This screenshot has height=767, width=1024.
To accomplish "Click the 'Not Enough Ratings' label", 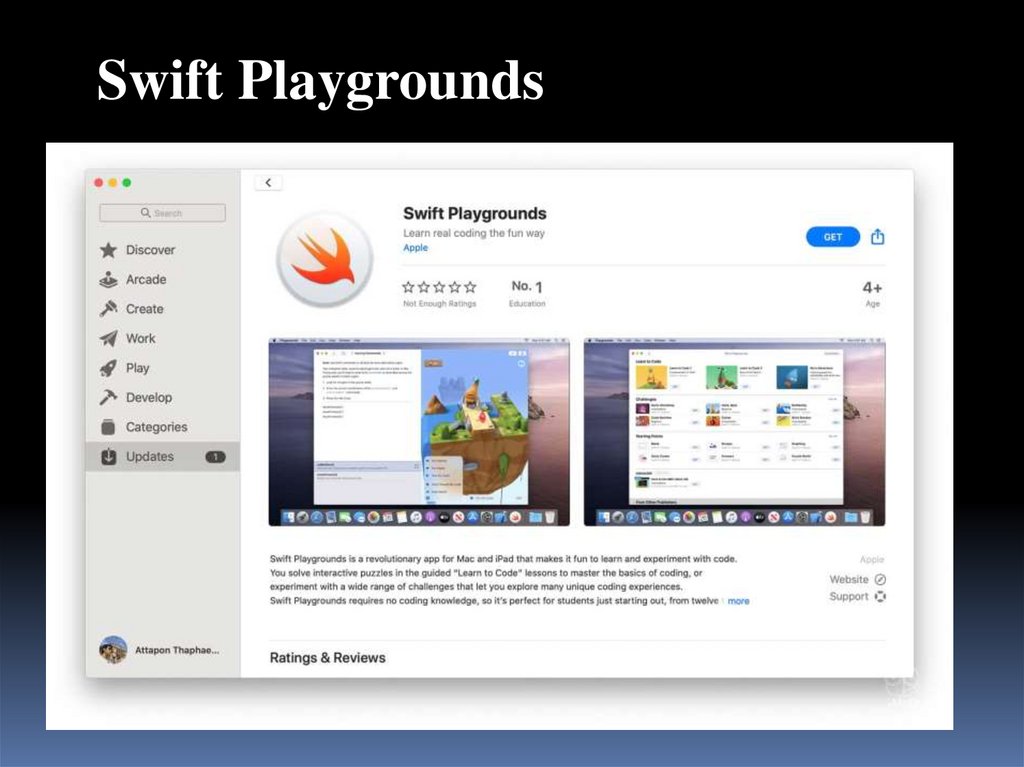I will click(x=440, y=304).
